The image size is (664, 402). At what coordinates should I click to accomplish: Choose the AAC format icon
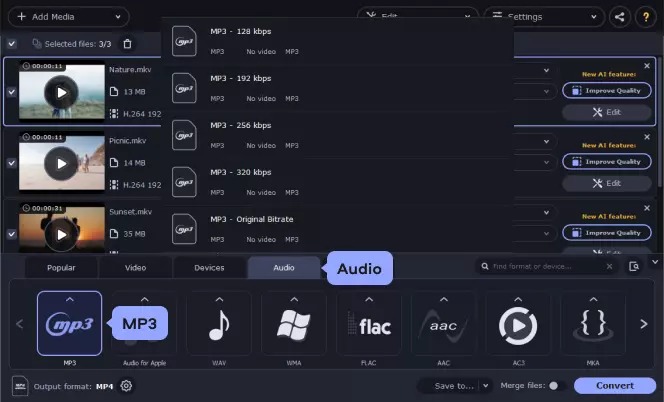point(443,323)
